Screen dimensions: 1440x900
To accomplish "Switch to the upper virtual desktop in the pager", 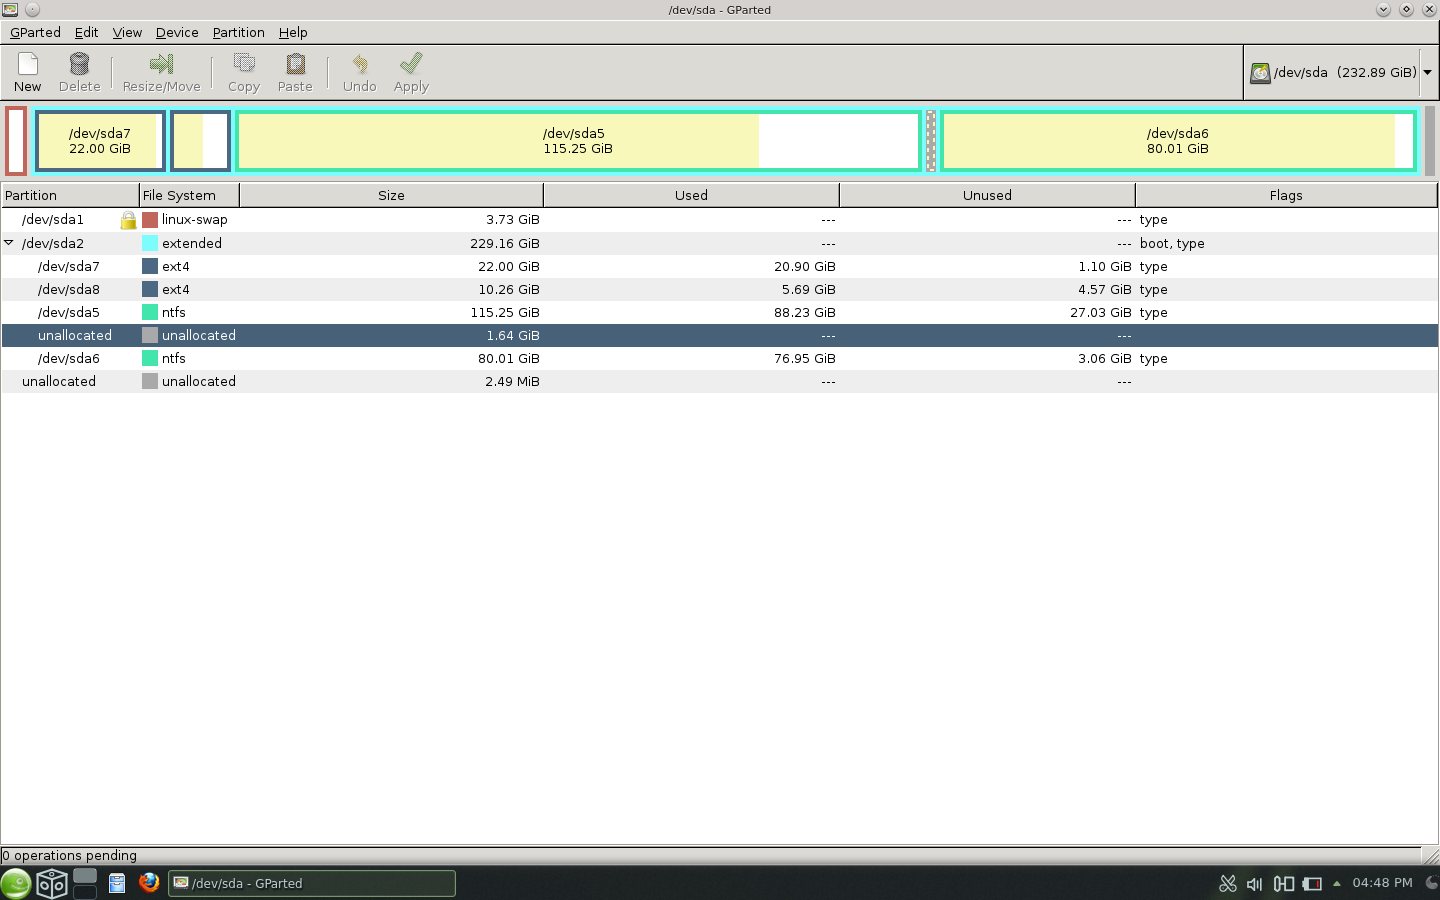I will (x=85, y=875).
